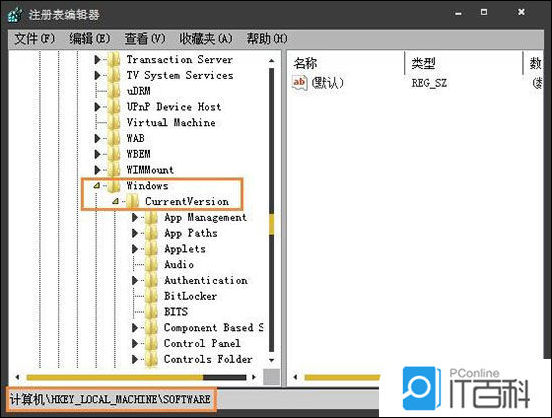The height and width of the screenshot is (418, 552).
Task: Expand the WBEM key
Action: (x=98, y=154)
